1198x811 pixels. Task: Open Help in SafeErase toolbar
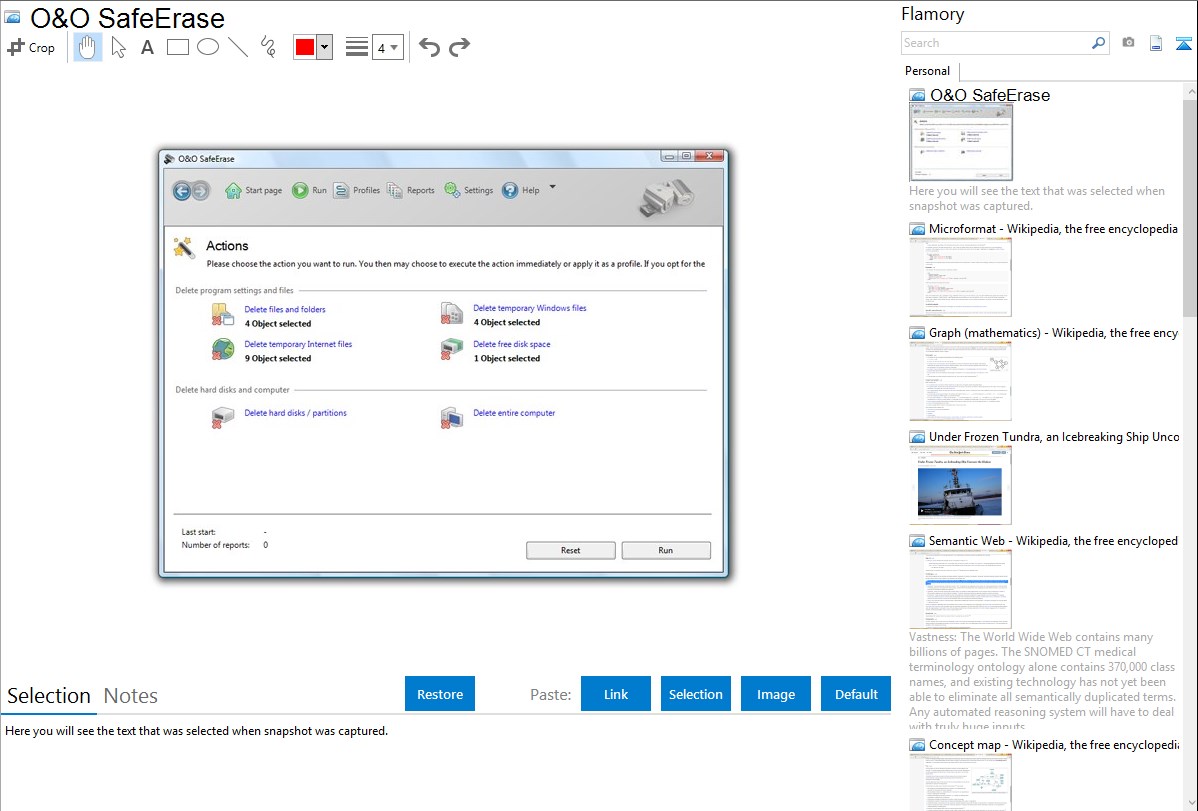[x=521, y=190]
